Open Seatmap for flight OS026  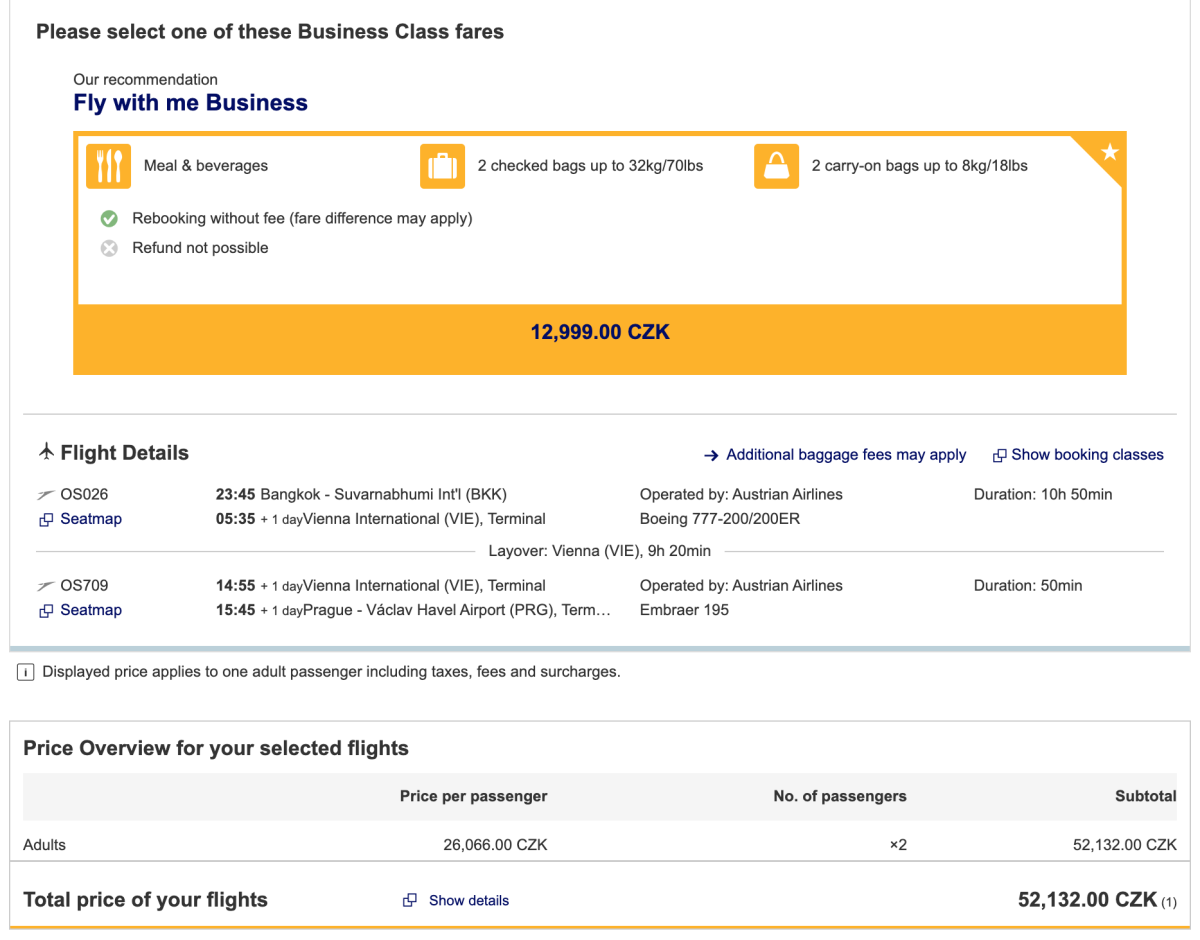pos(90,519)
